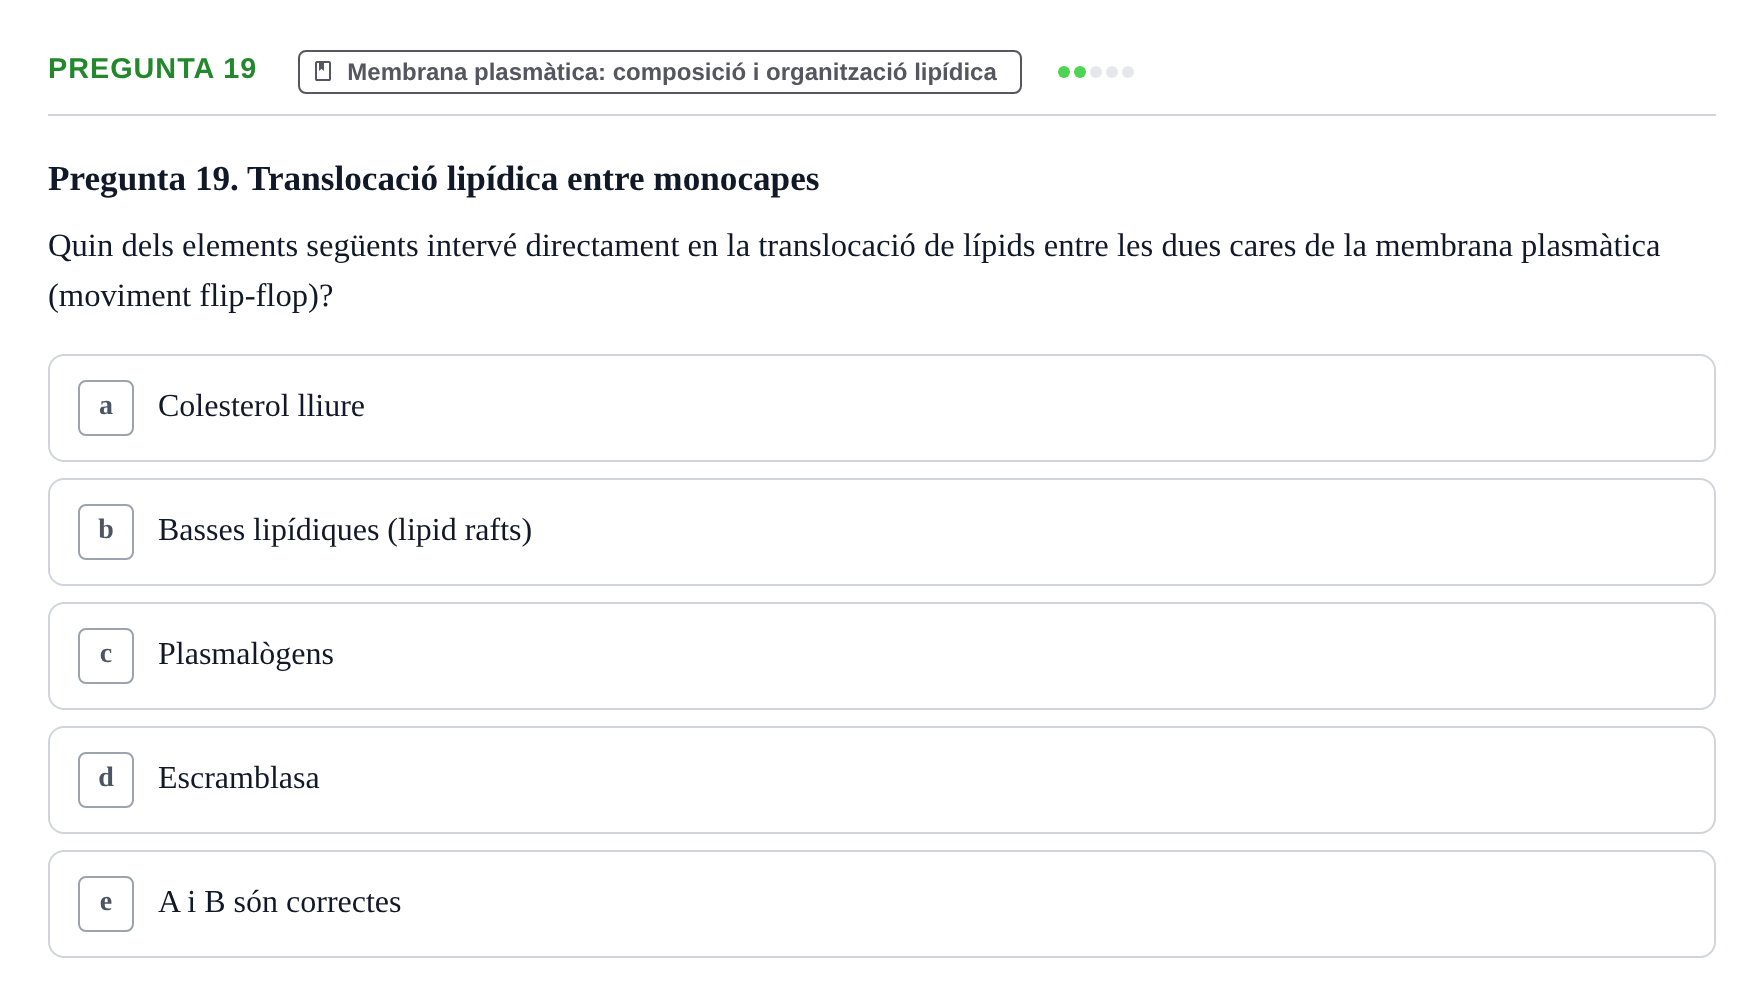Choose 'A i B són correctes' answer

click(882, 904)
